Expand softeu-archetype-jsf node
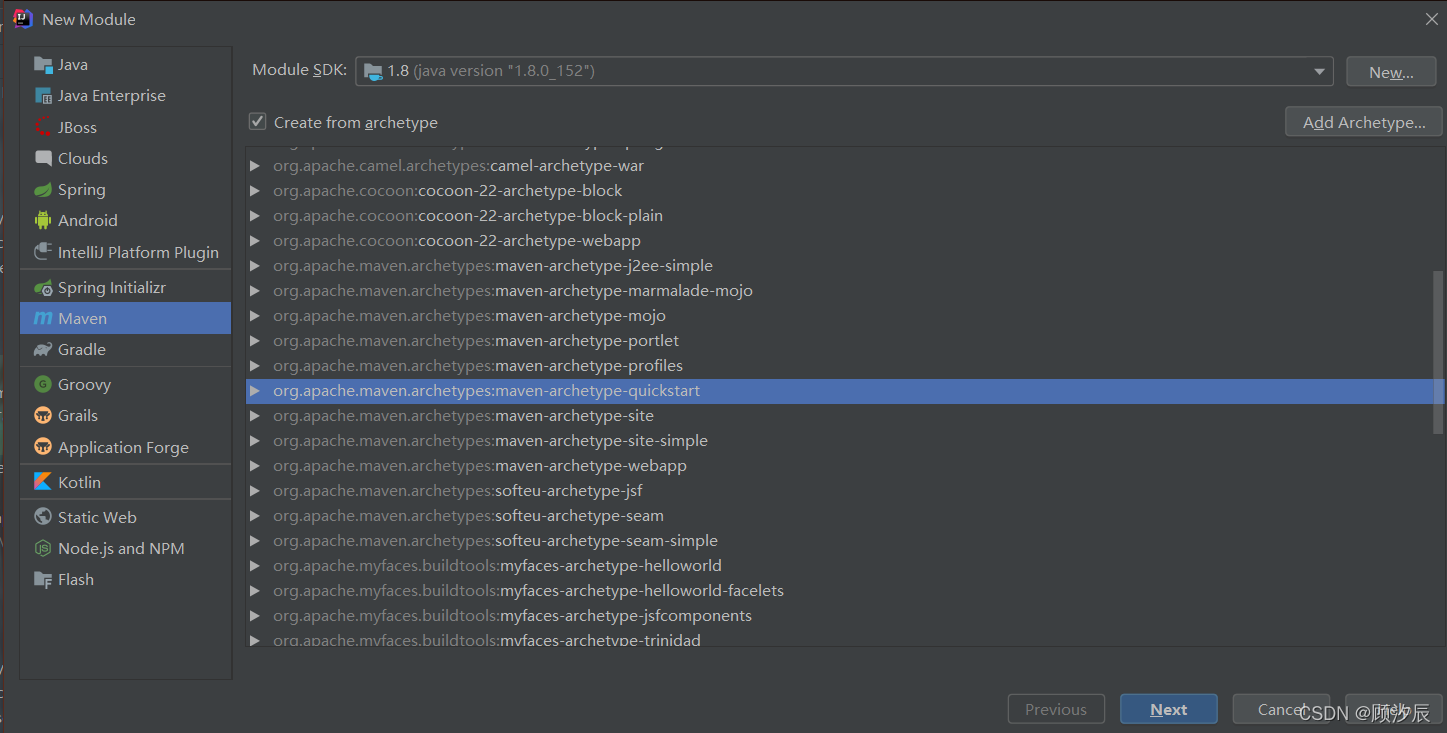1447x733 pixels. 255,491
